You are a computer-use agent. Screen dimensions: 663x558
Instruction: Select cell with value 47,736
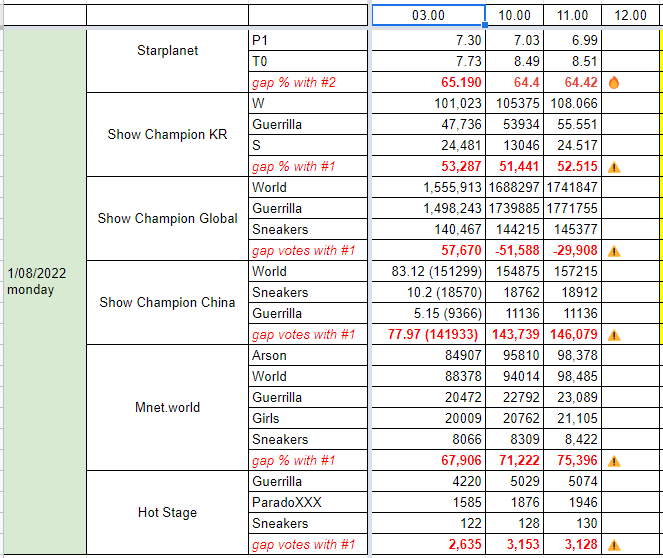428,124
